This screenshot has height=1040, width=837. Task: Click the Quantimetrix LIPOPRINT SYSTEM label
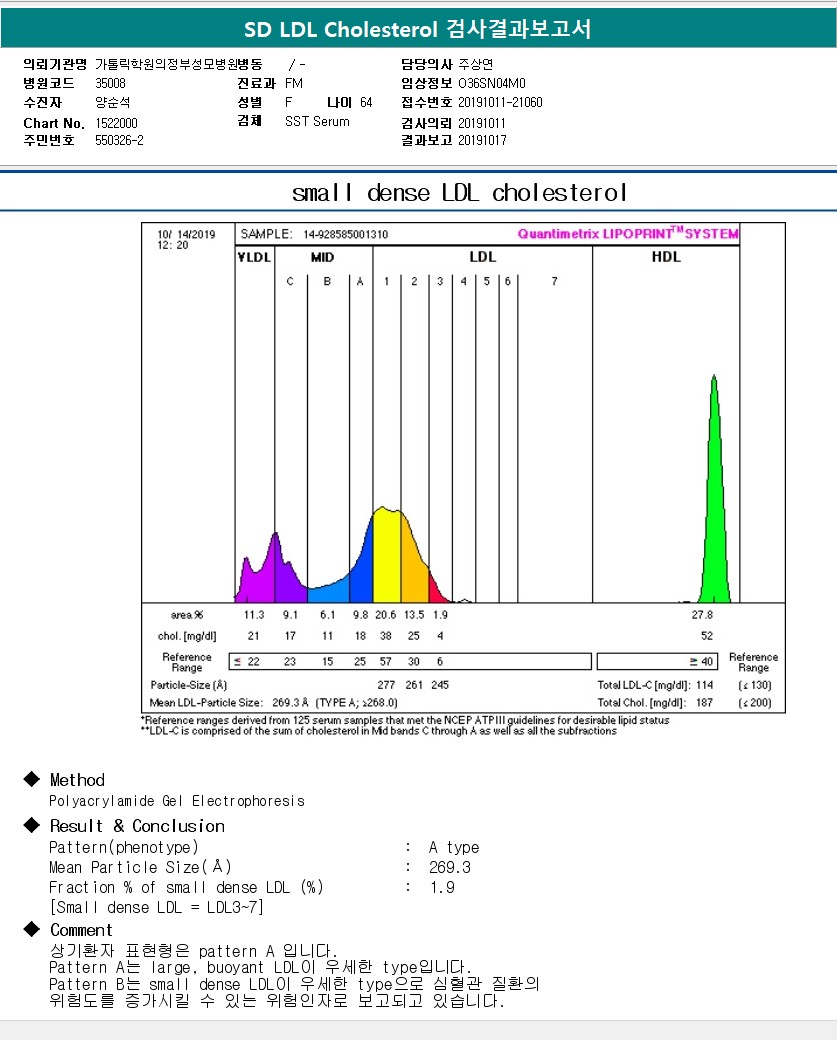628,234
